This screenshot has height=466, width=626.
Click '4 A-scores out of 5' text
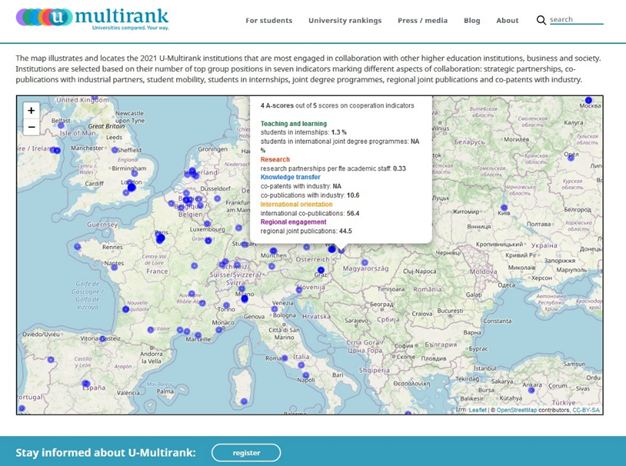tap(289, 105)
